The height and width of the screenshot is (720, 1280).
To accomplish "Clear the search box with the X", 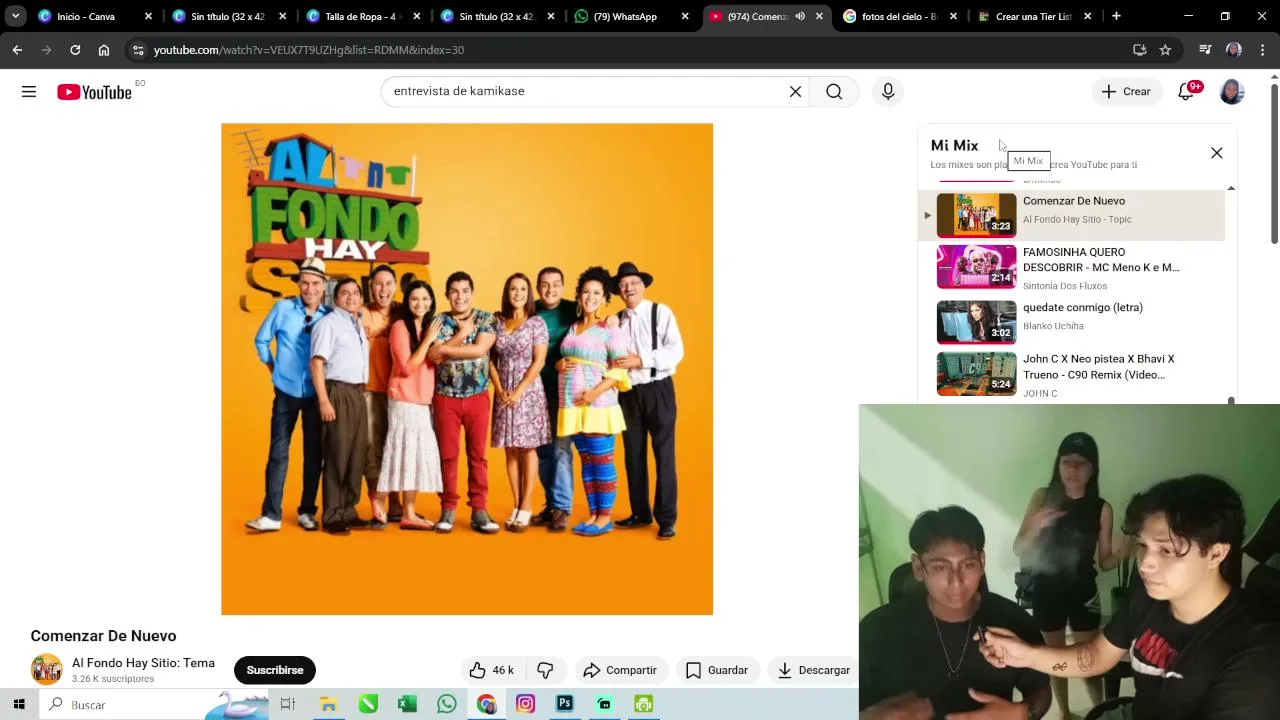I will (x=795, y=92).
